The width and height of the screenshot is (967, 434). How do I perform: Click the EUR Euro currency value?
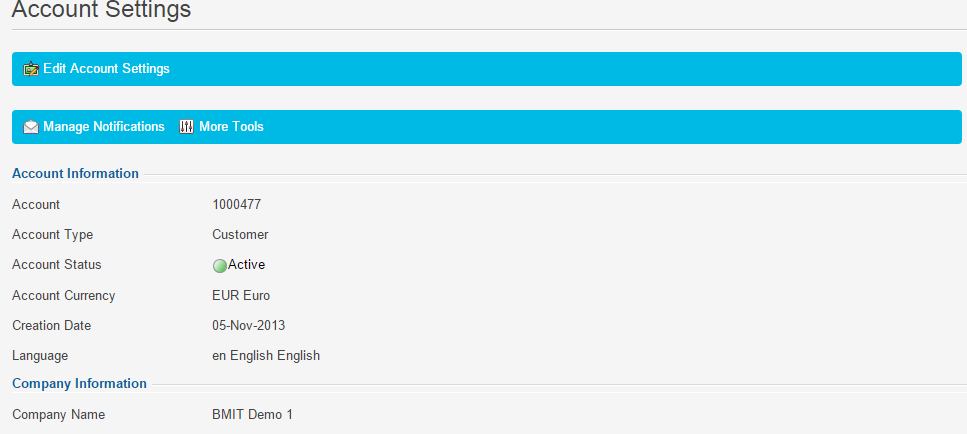(241, 295)
